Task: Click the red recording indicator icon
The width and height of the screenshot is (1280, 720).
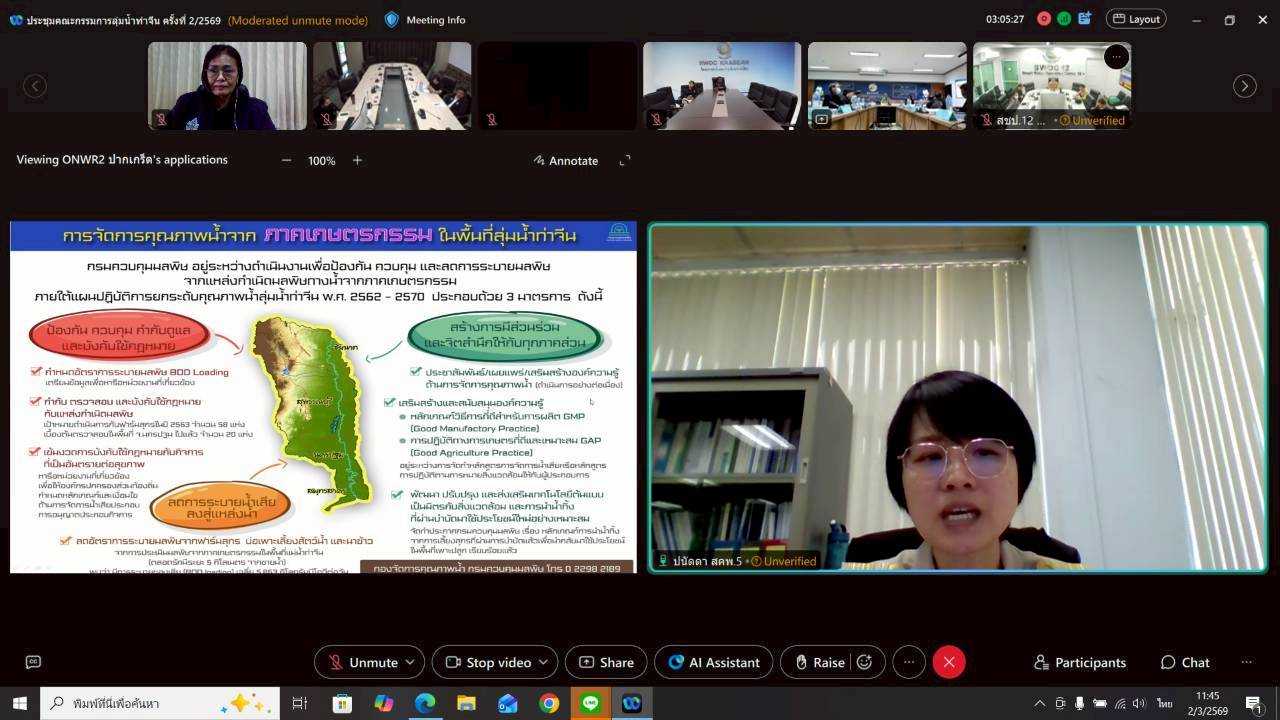Action: [1044, 19]
